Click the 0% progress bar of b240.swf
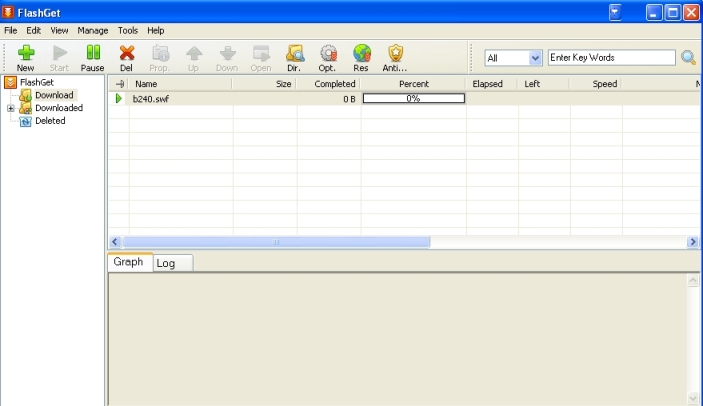 pos(413,99)
